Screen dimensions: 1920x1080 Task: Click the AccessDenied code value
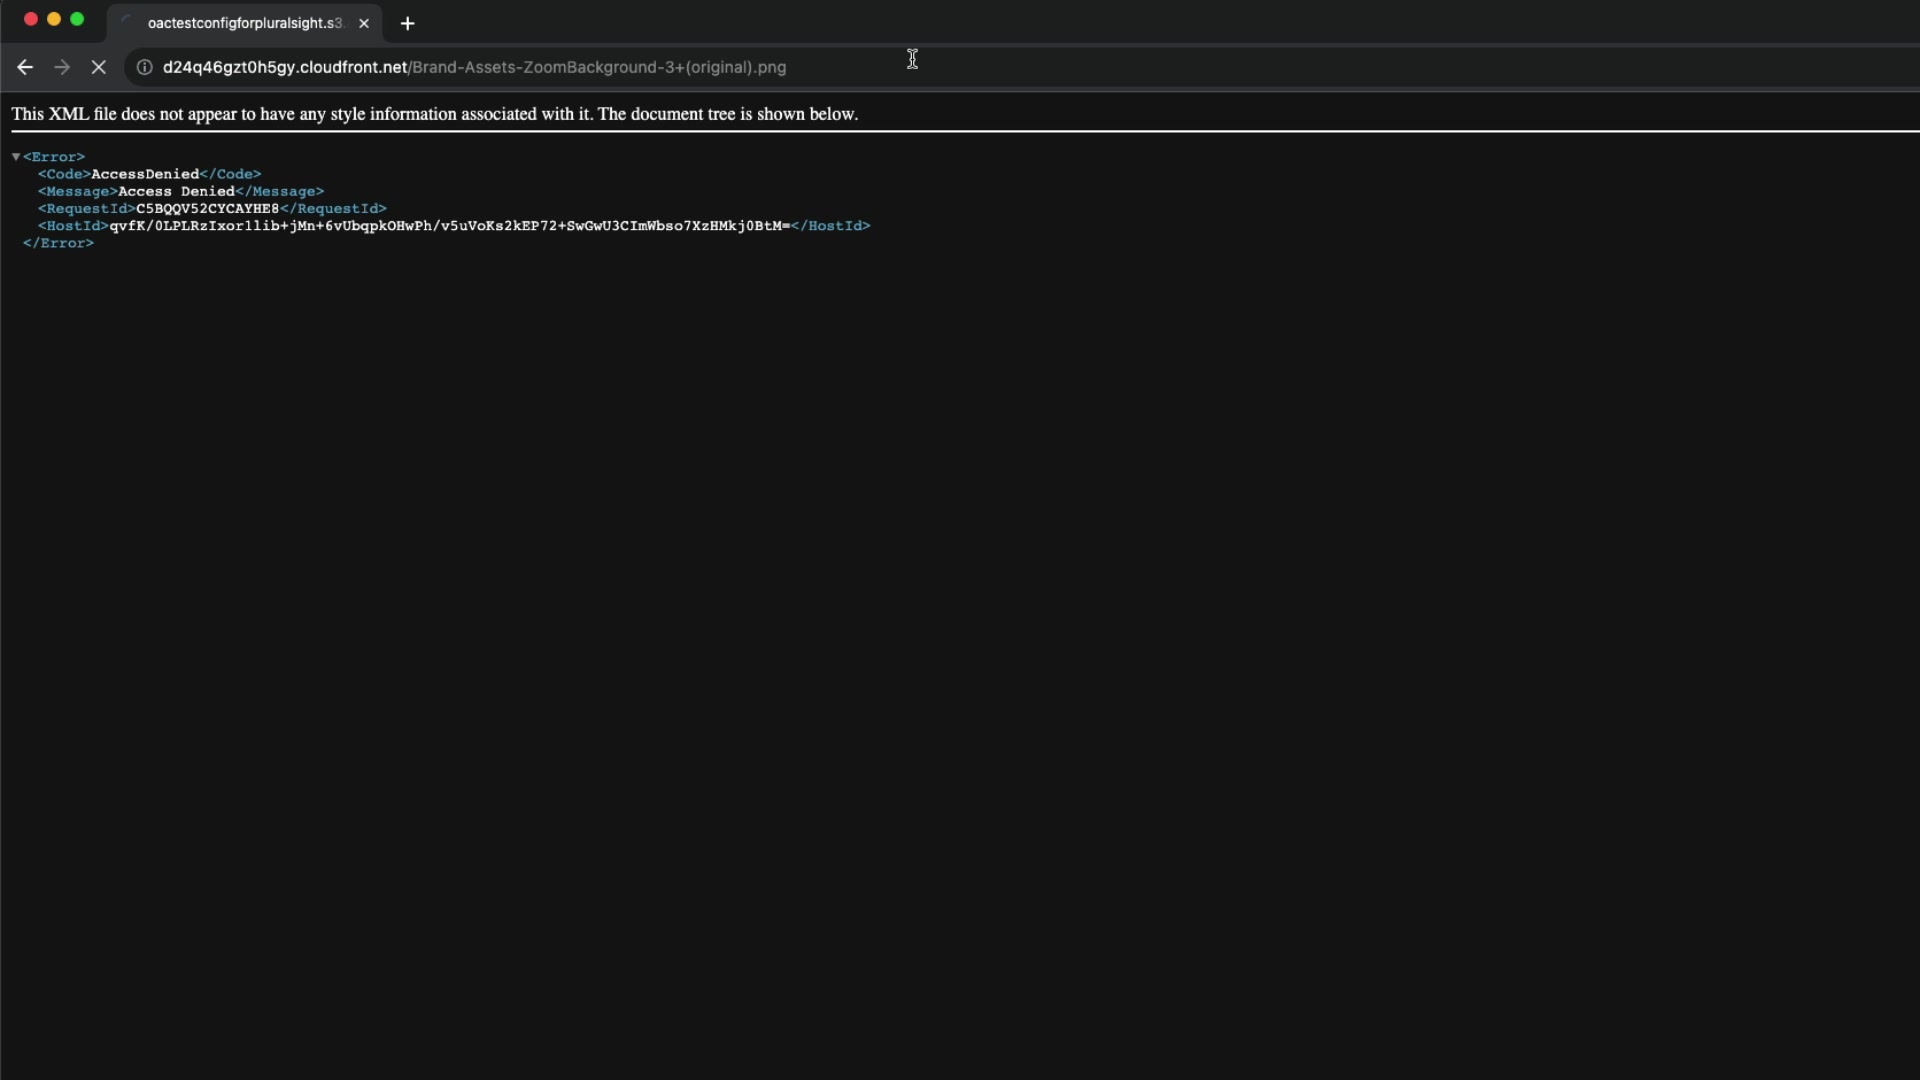(145, 174)
